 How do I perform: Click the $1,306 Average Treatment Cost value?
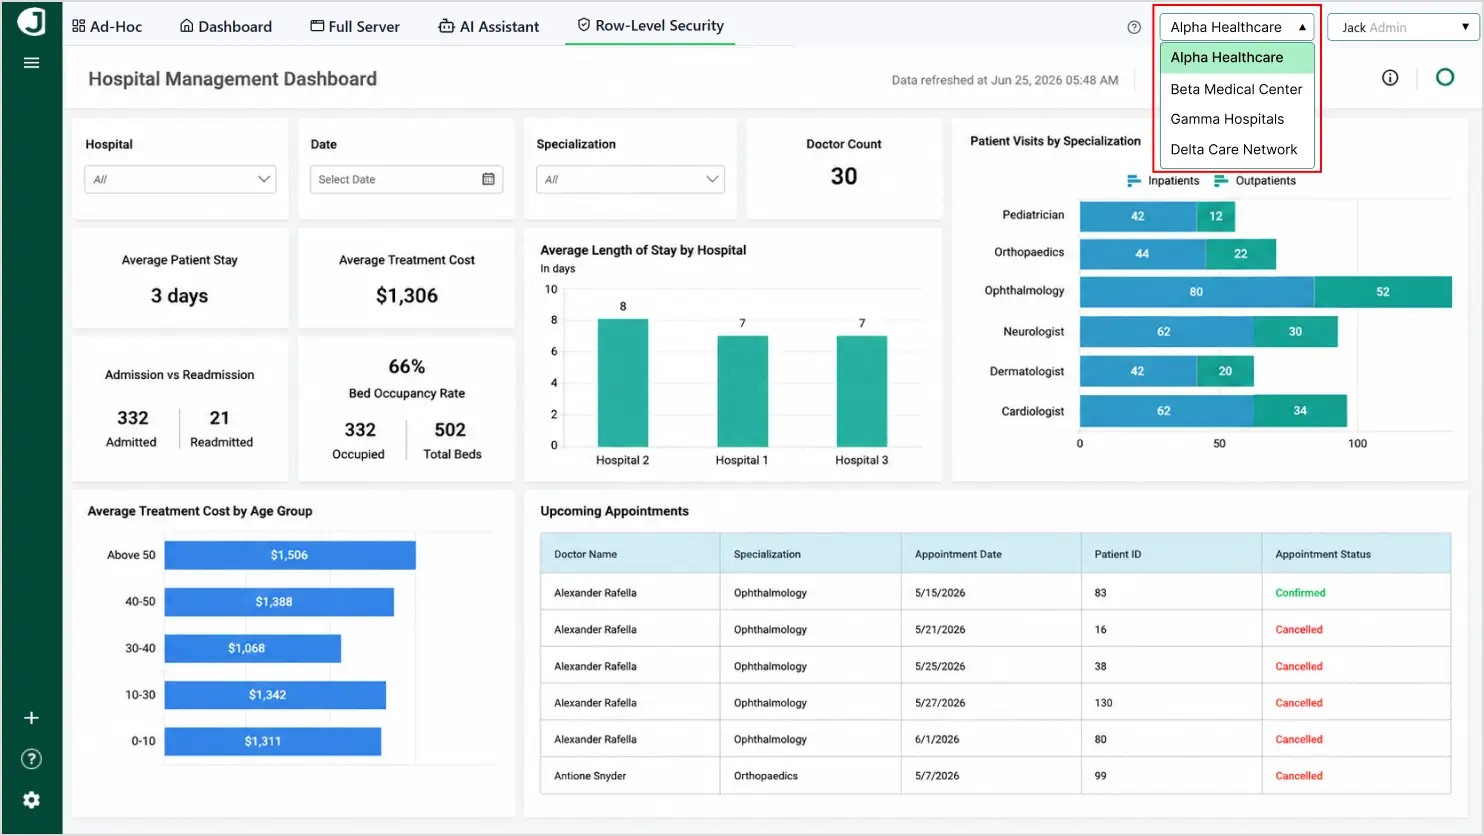(407, 296)
